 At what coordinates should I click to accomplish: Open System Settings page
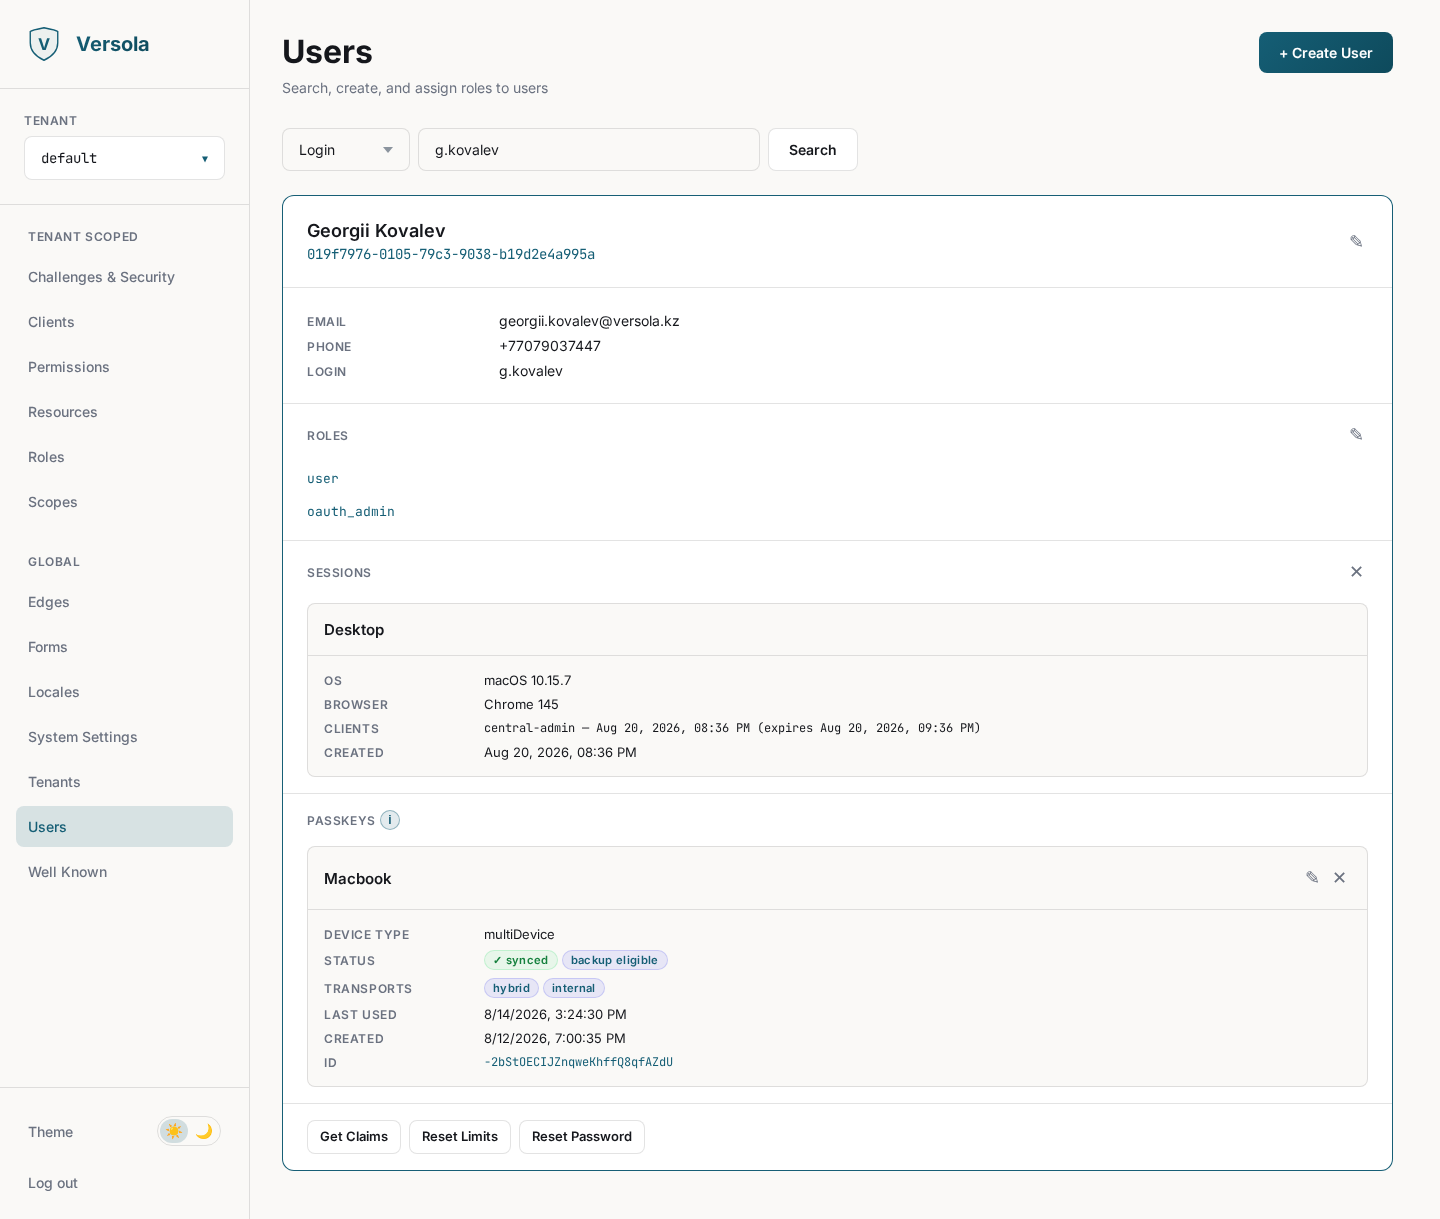[124, 737]
